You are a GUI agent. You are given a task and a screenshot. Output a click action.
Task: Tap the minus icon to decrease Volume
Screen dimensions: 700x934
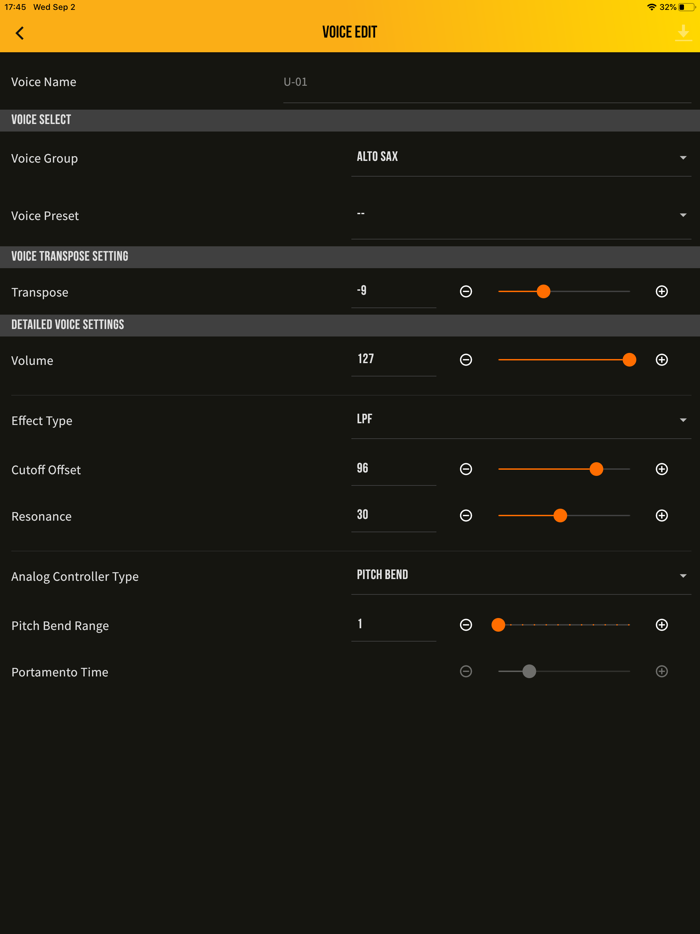(465, 359)
